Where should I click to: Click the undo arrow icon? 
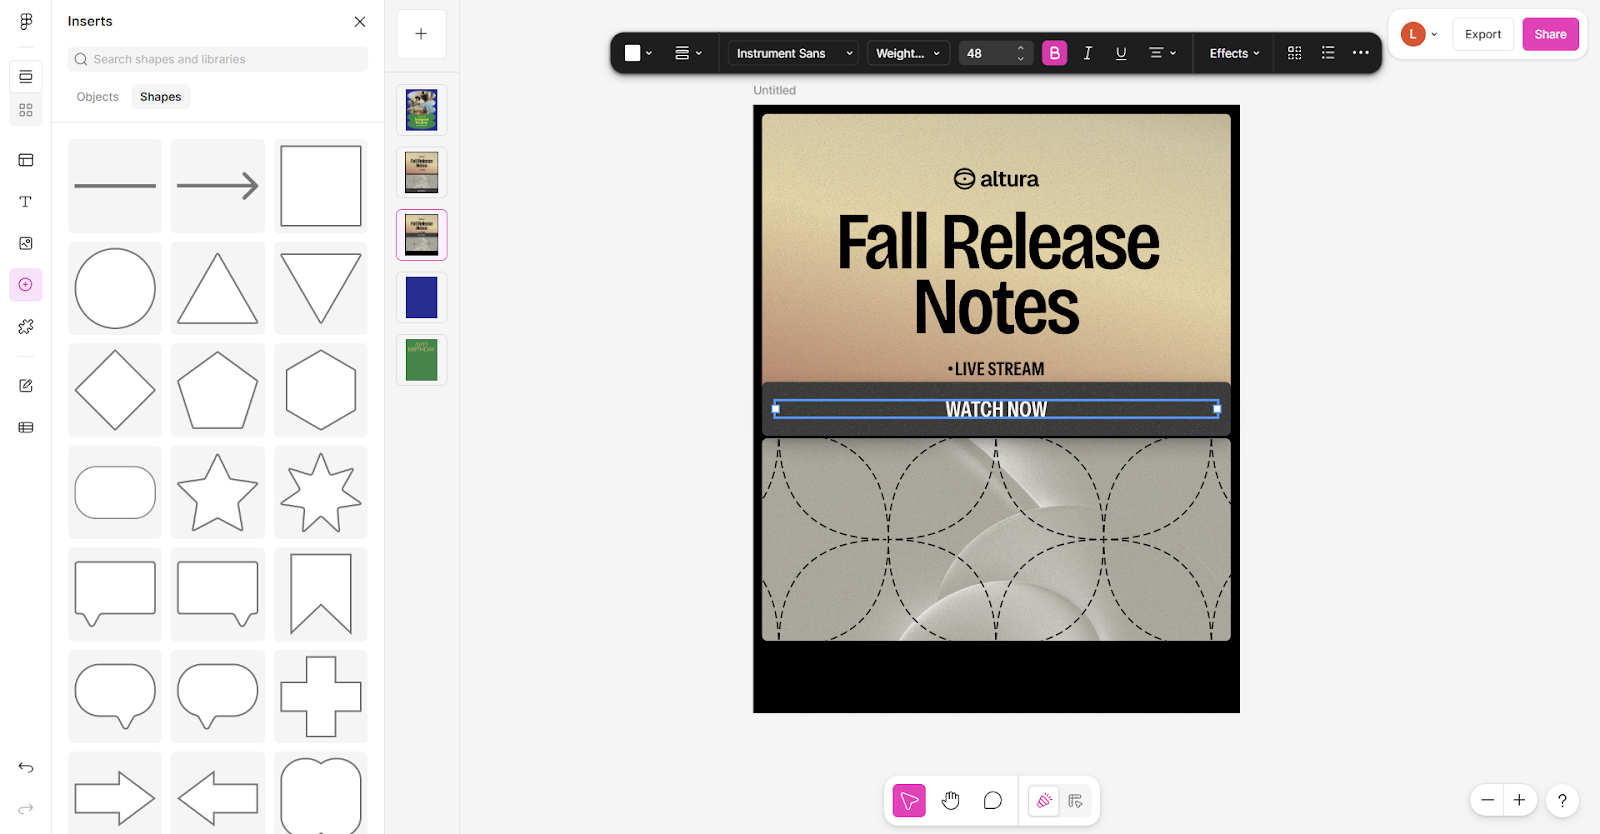coord(26,768)
